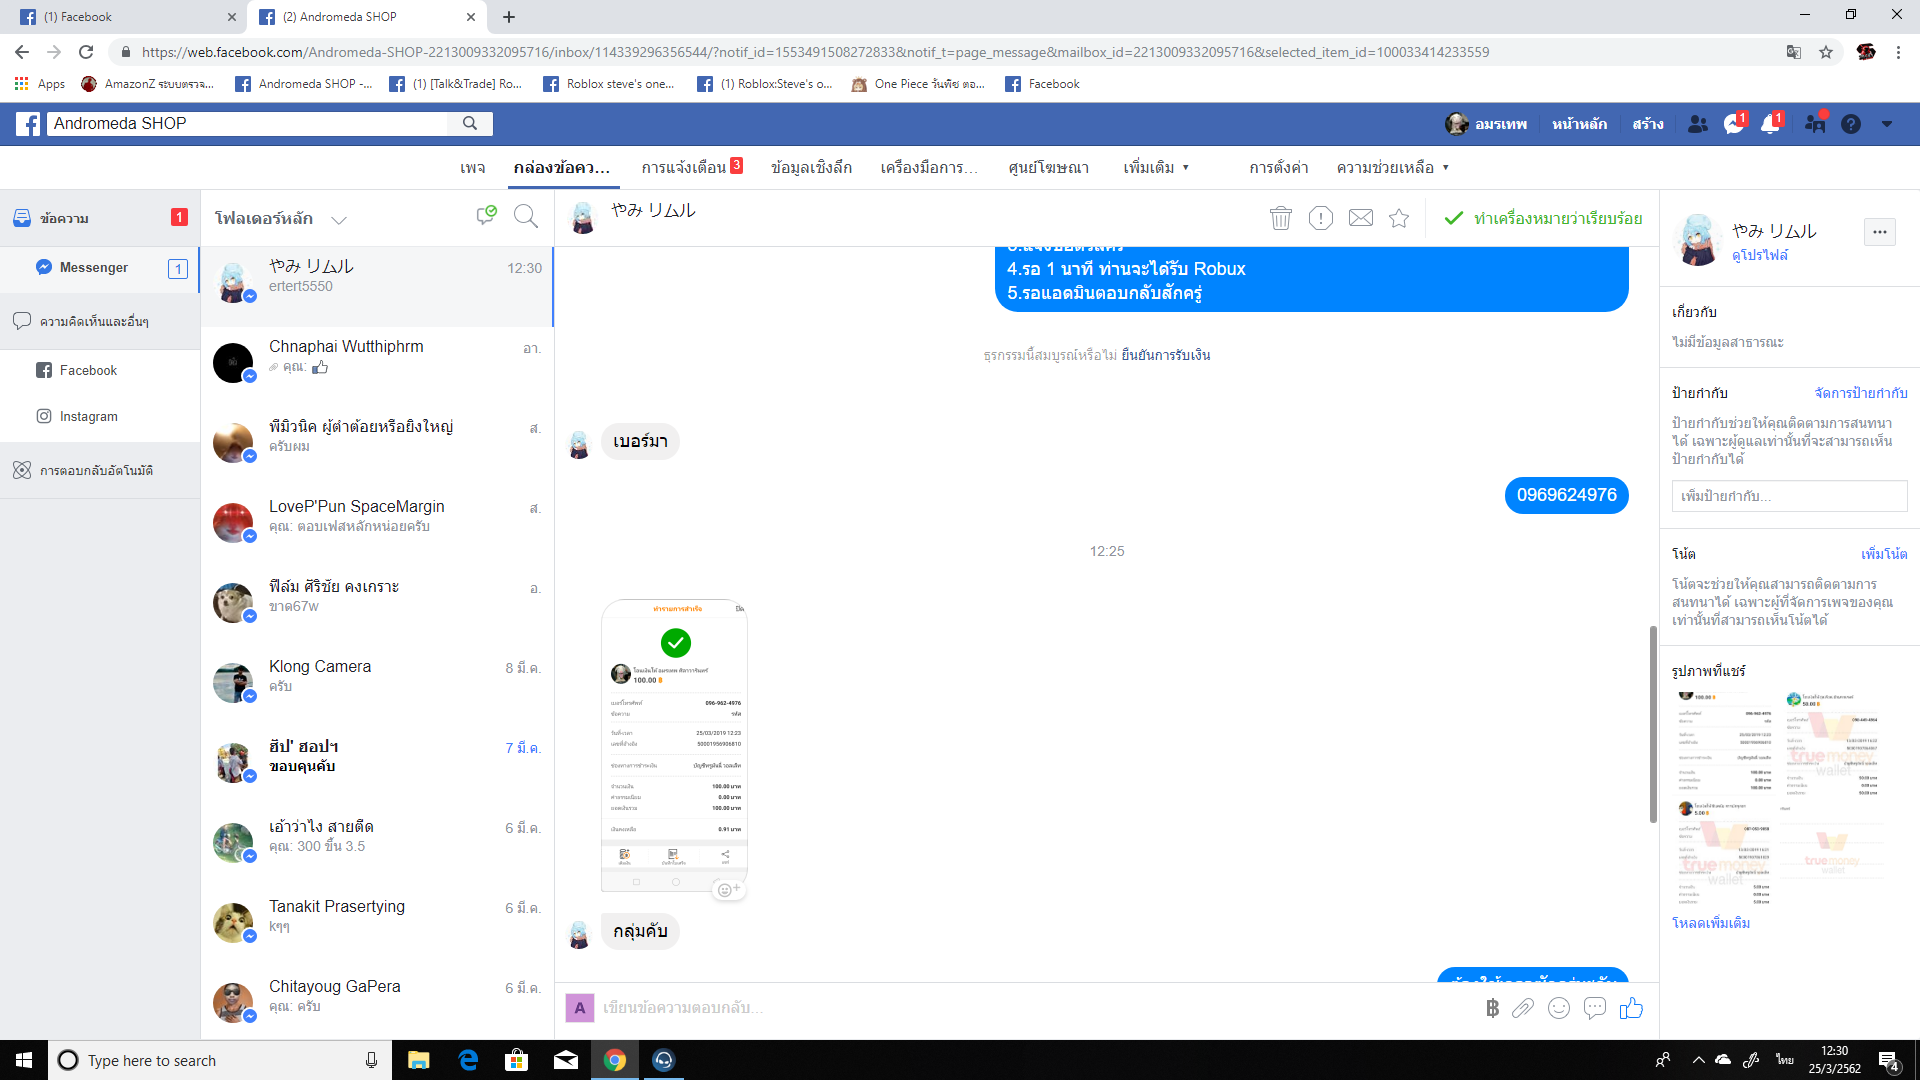Click ยืนยันการรับเงิน confirm payment link
The width and height of the screenshot is (1920, 1080).
click(1165, 355)
